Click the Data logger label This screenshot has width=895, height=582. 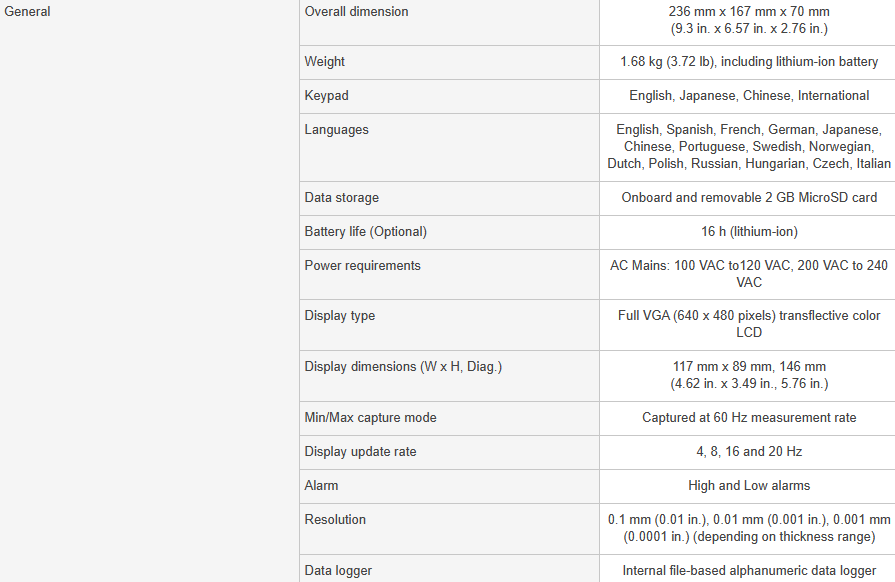(338, 571)
